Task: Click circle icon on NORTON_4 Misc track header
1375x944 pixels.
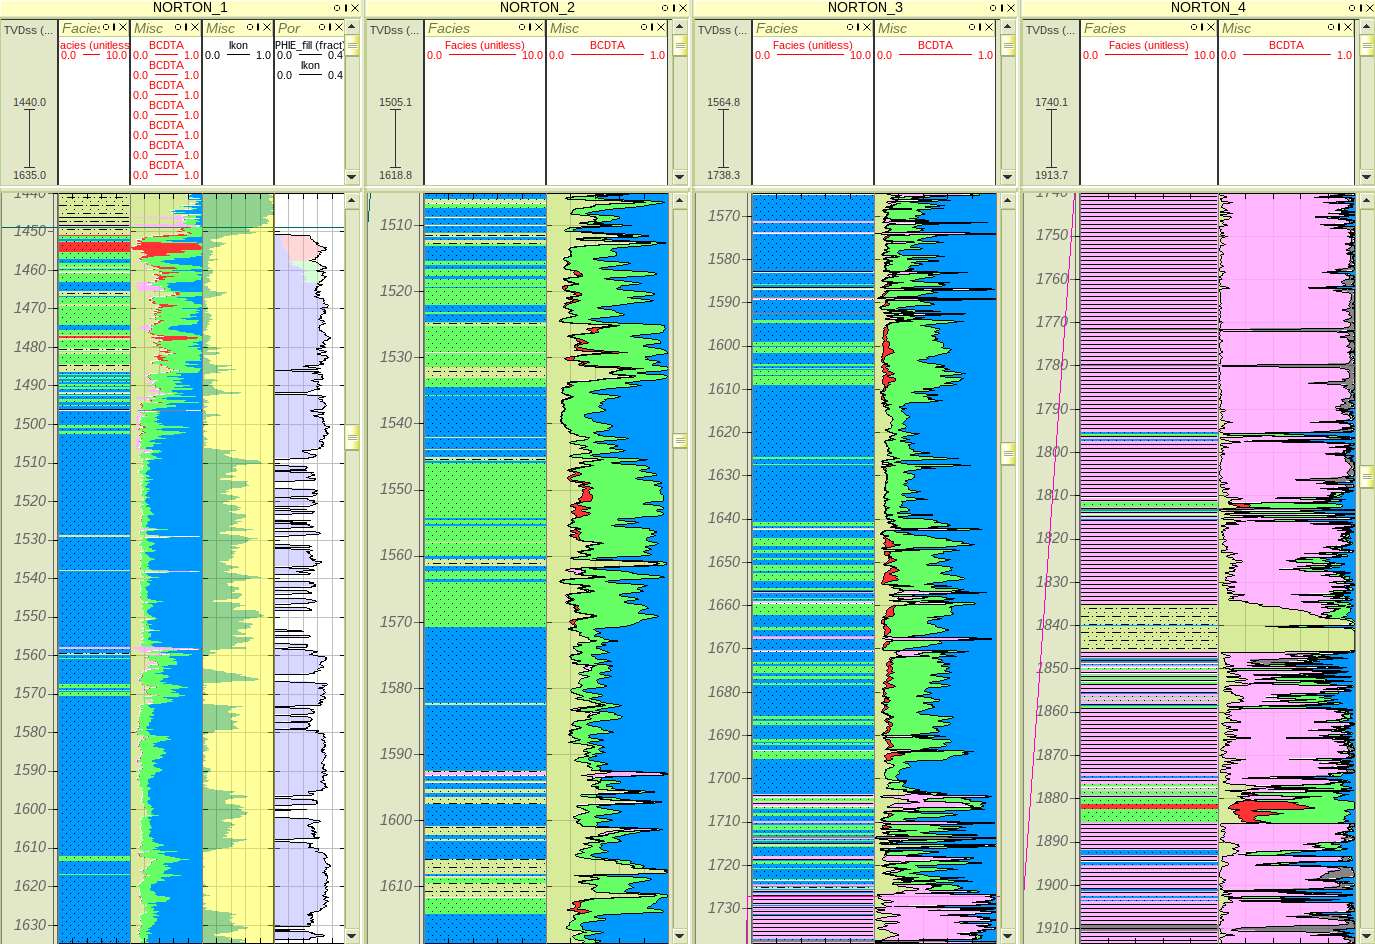Action: tap(1332, 27)
